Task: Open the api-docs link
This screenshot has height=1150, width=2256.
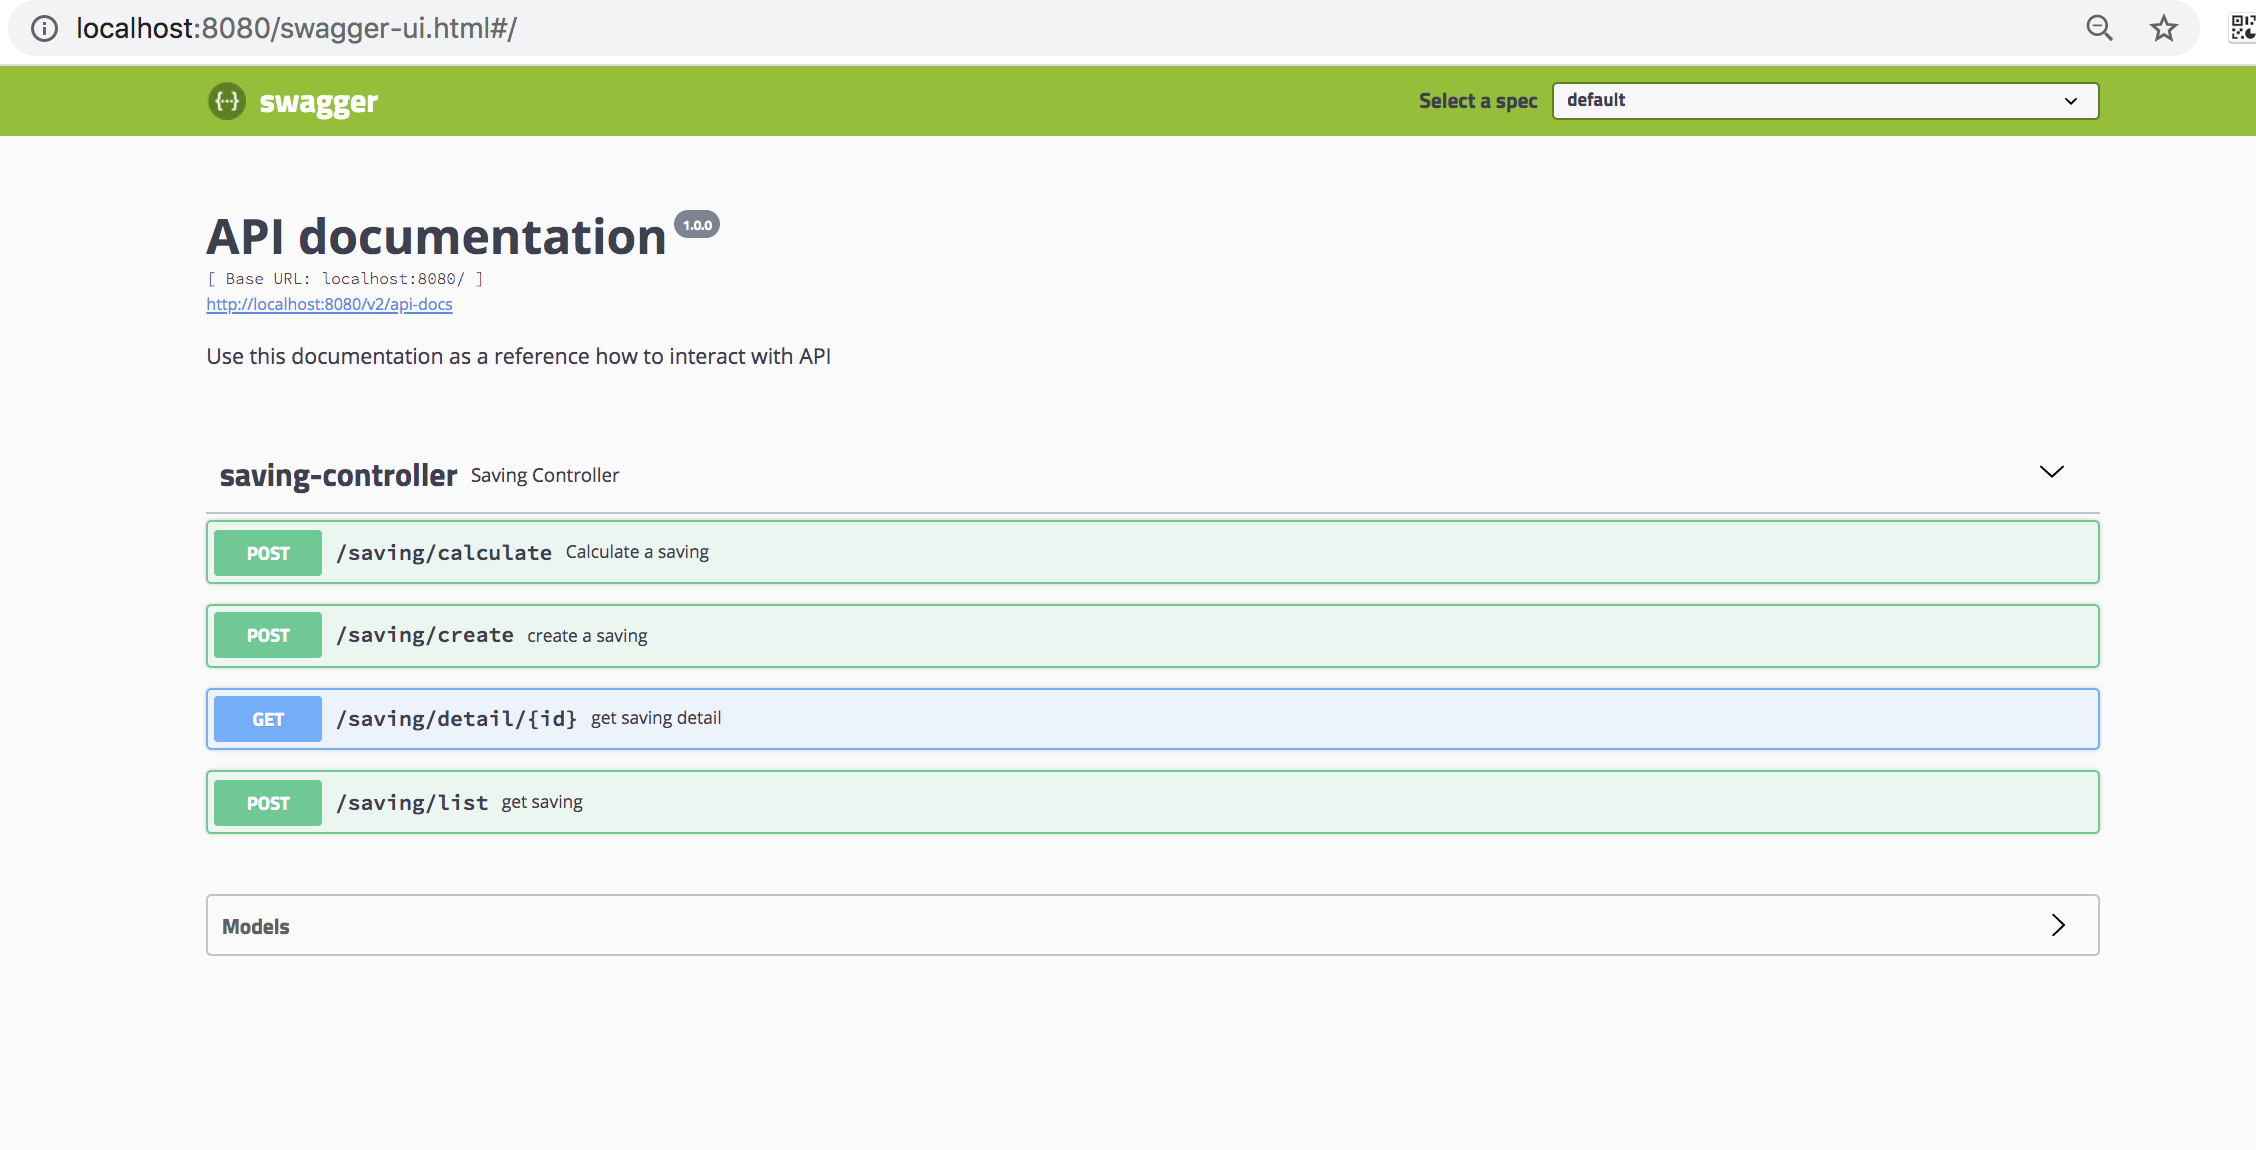Action: [x=329, y=304]
